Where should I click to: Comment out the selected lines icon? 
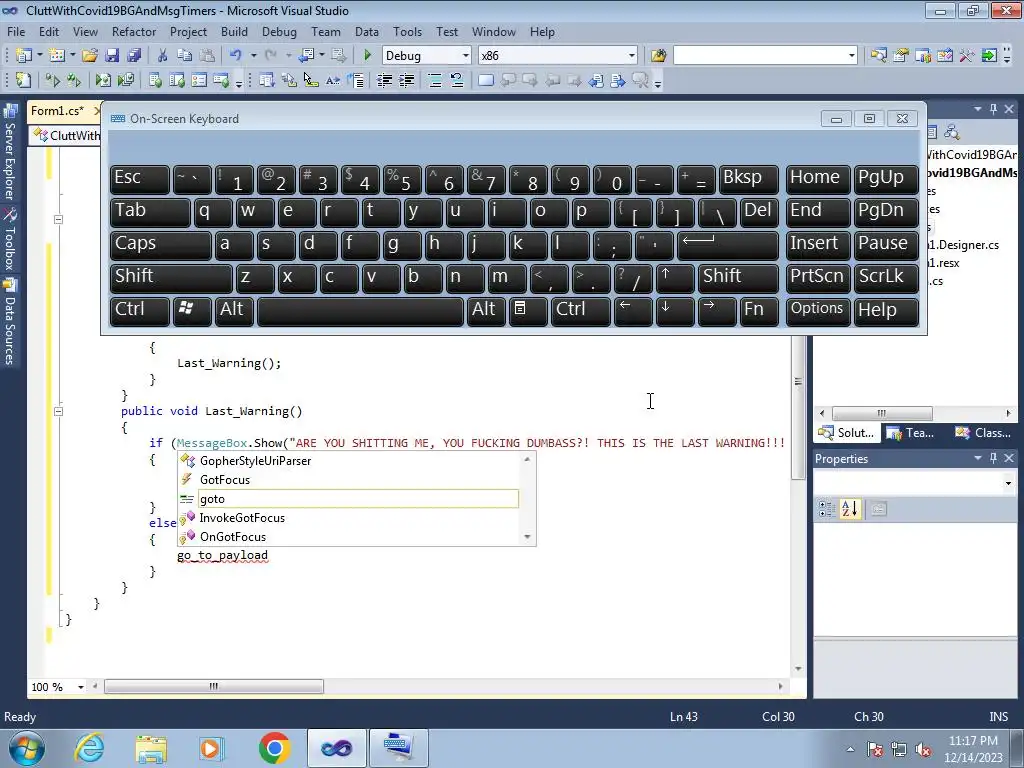(x=434, y=81)
